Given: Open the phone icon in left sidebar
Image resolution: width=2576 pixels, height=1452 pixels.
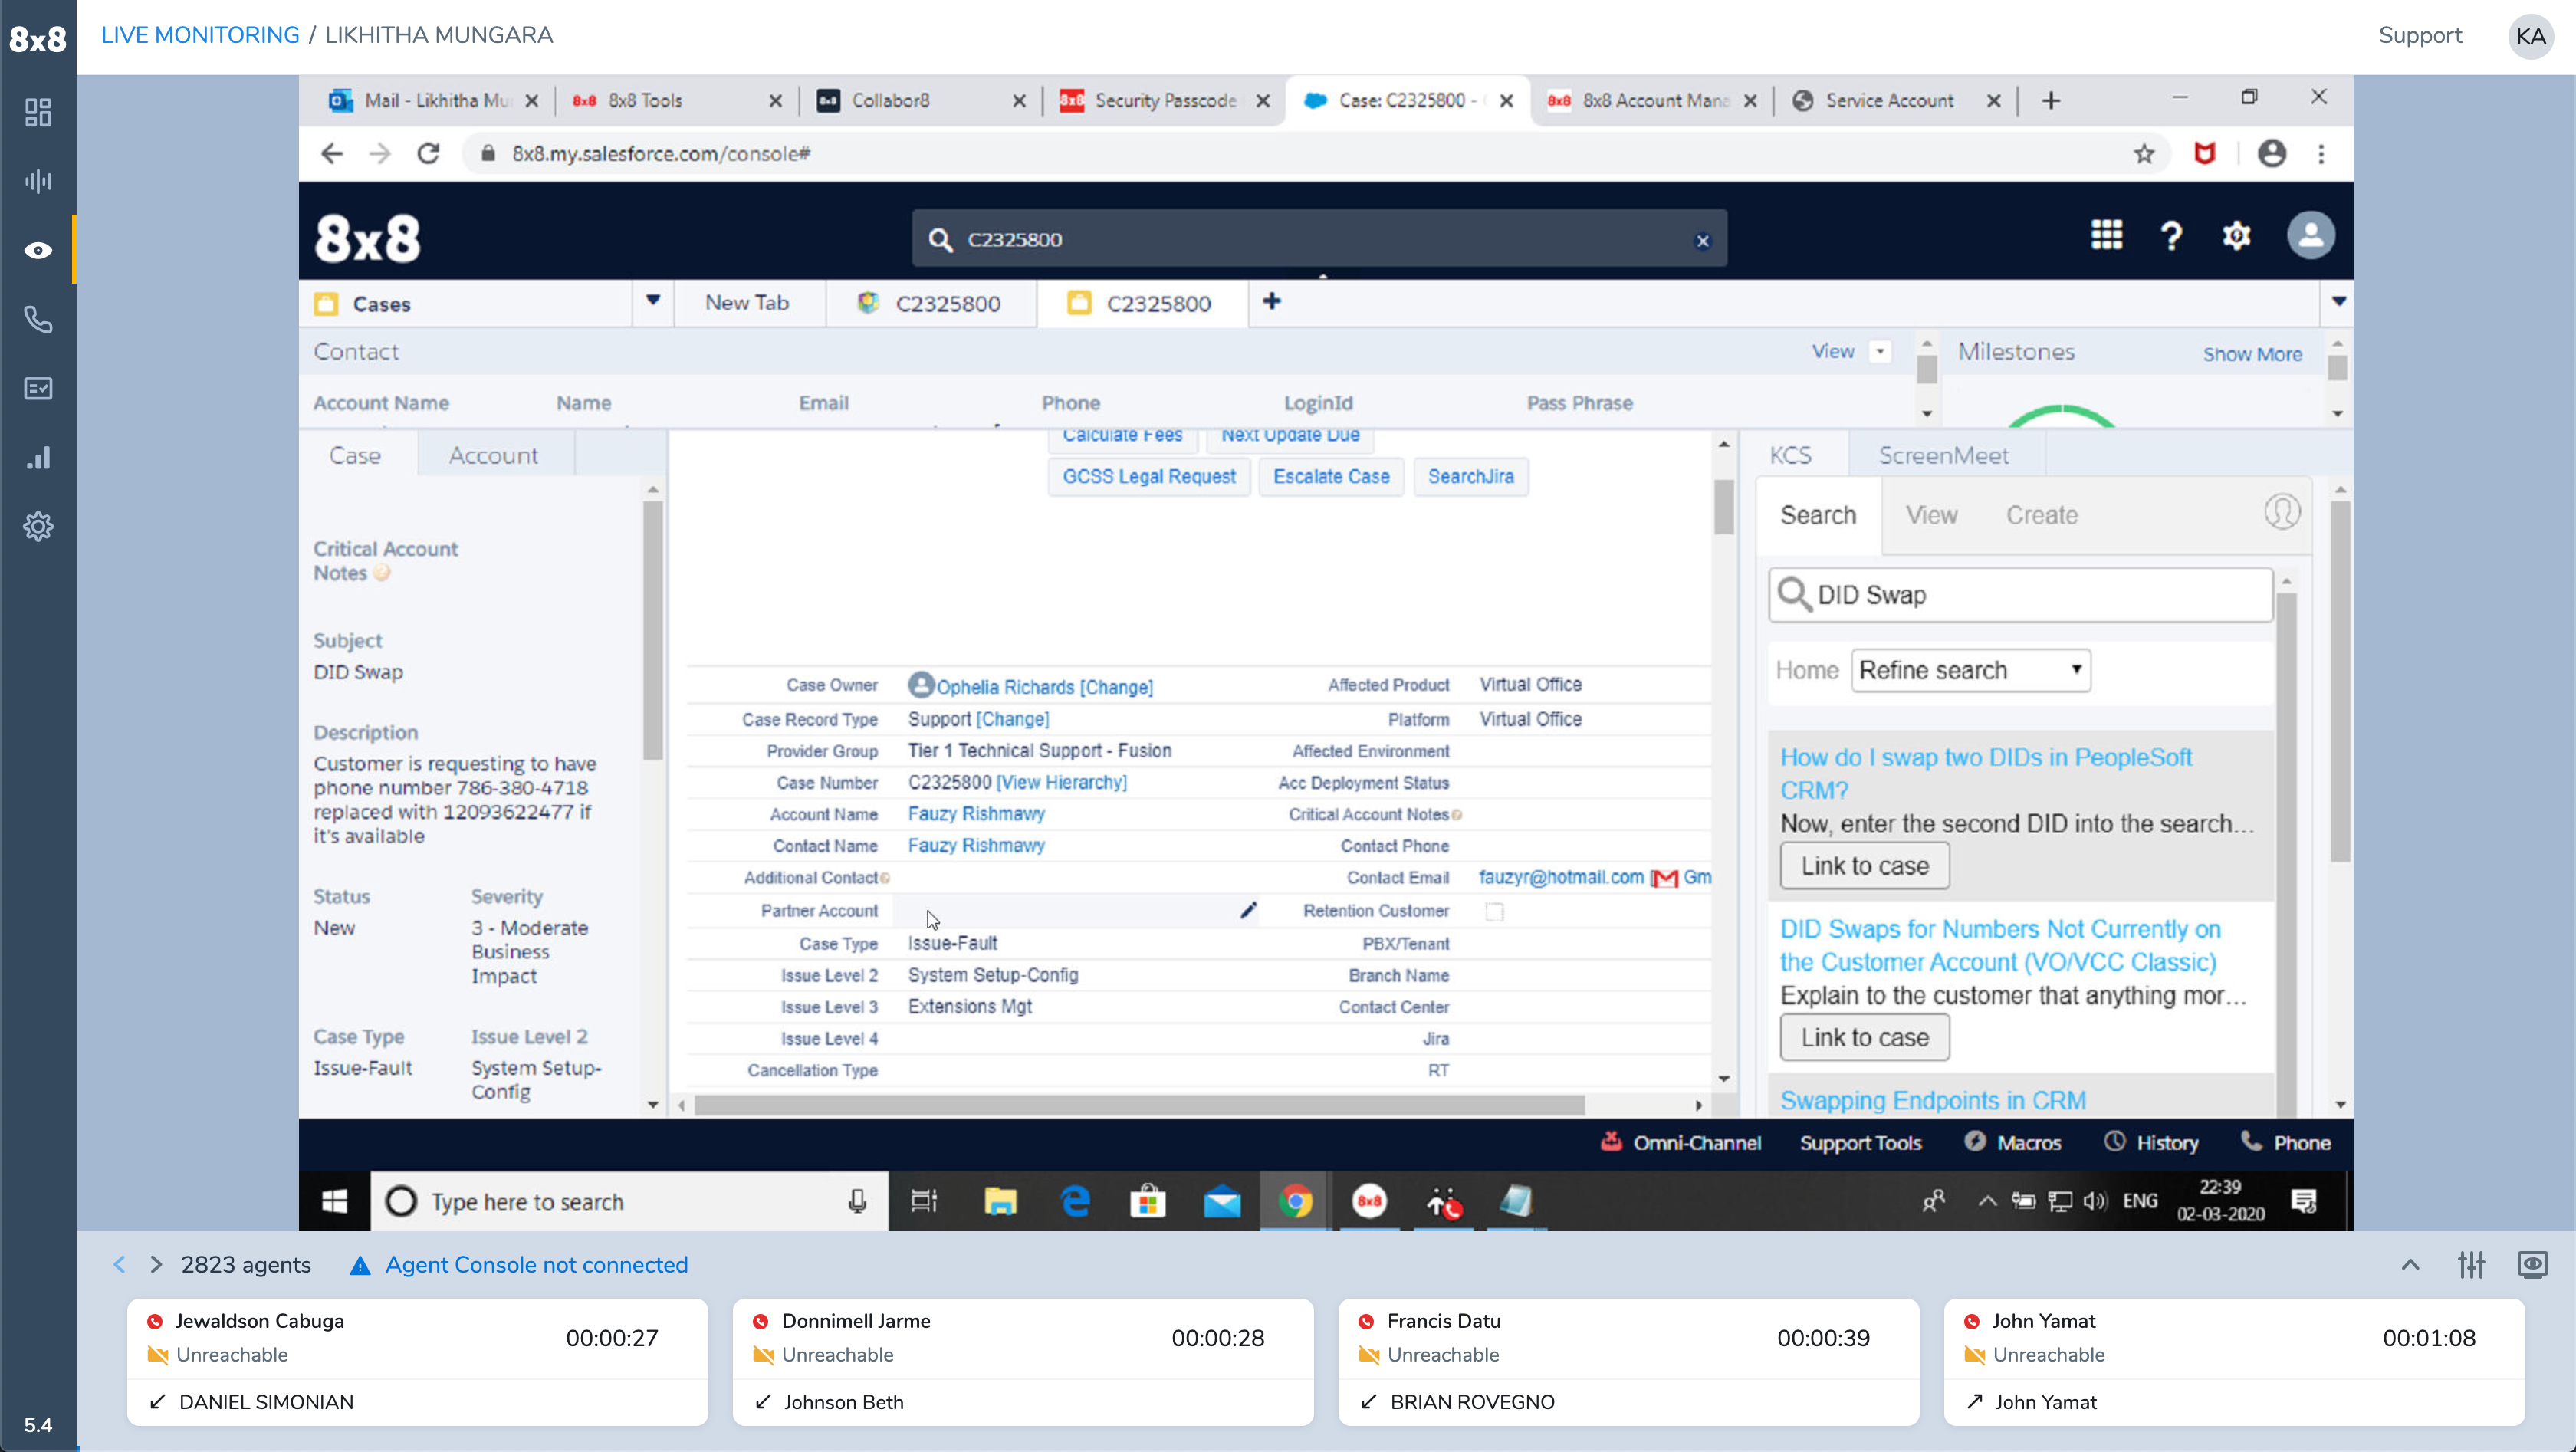Looking at the screenshot, I should 38,319.
